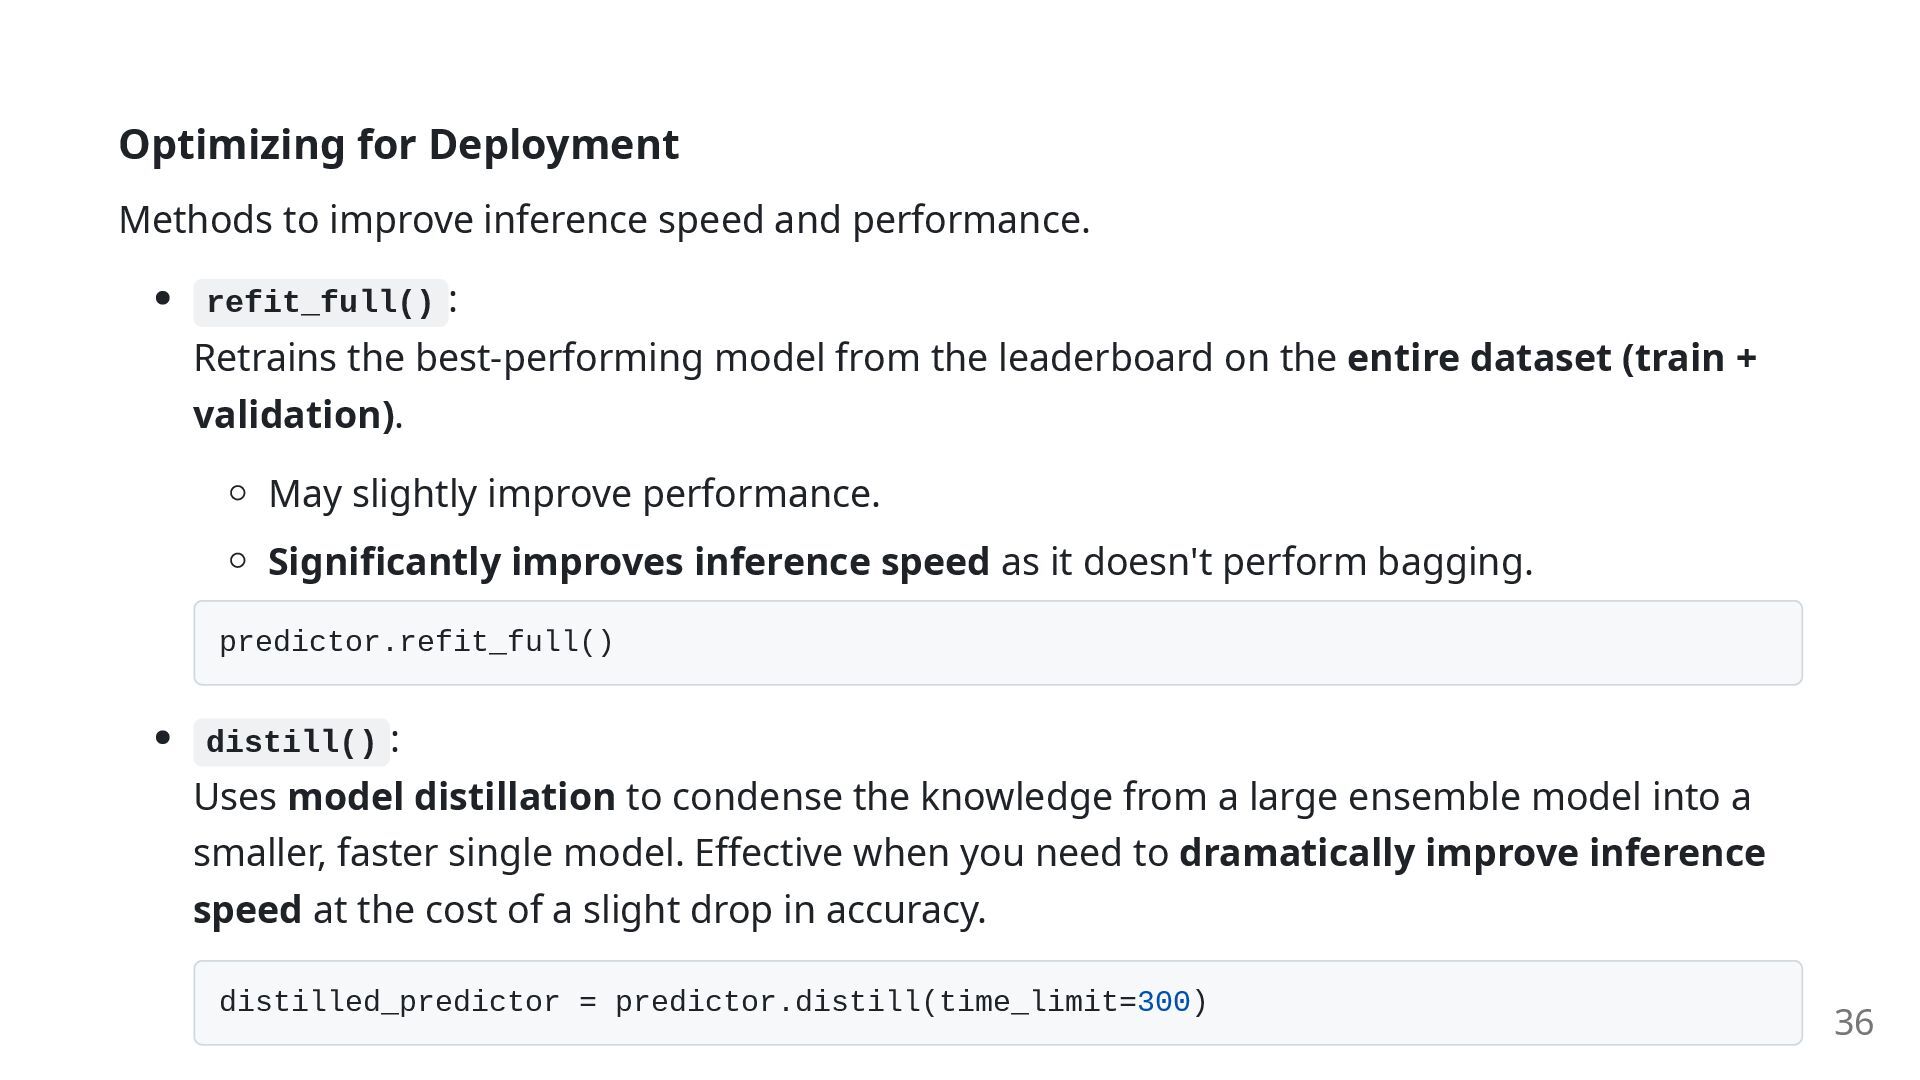Click the distilled_predictor code block
This screenshot has width=1920, height=1080.
pos(998,1003)
